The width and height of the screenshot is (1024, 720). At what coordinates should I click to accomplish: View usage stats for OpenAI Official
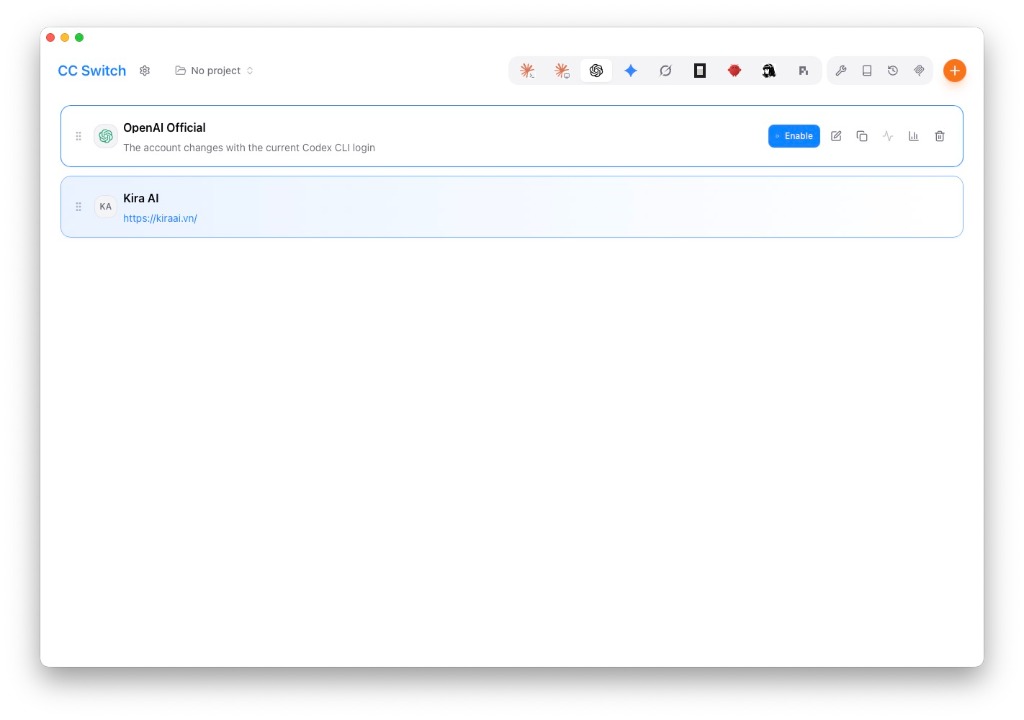coord(914,136)
